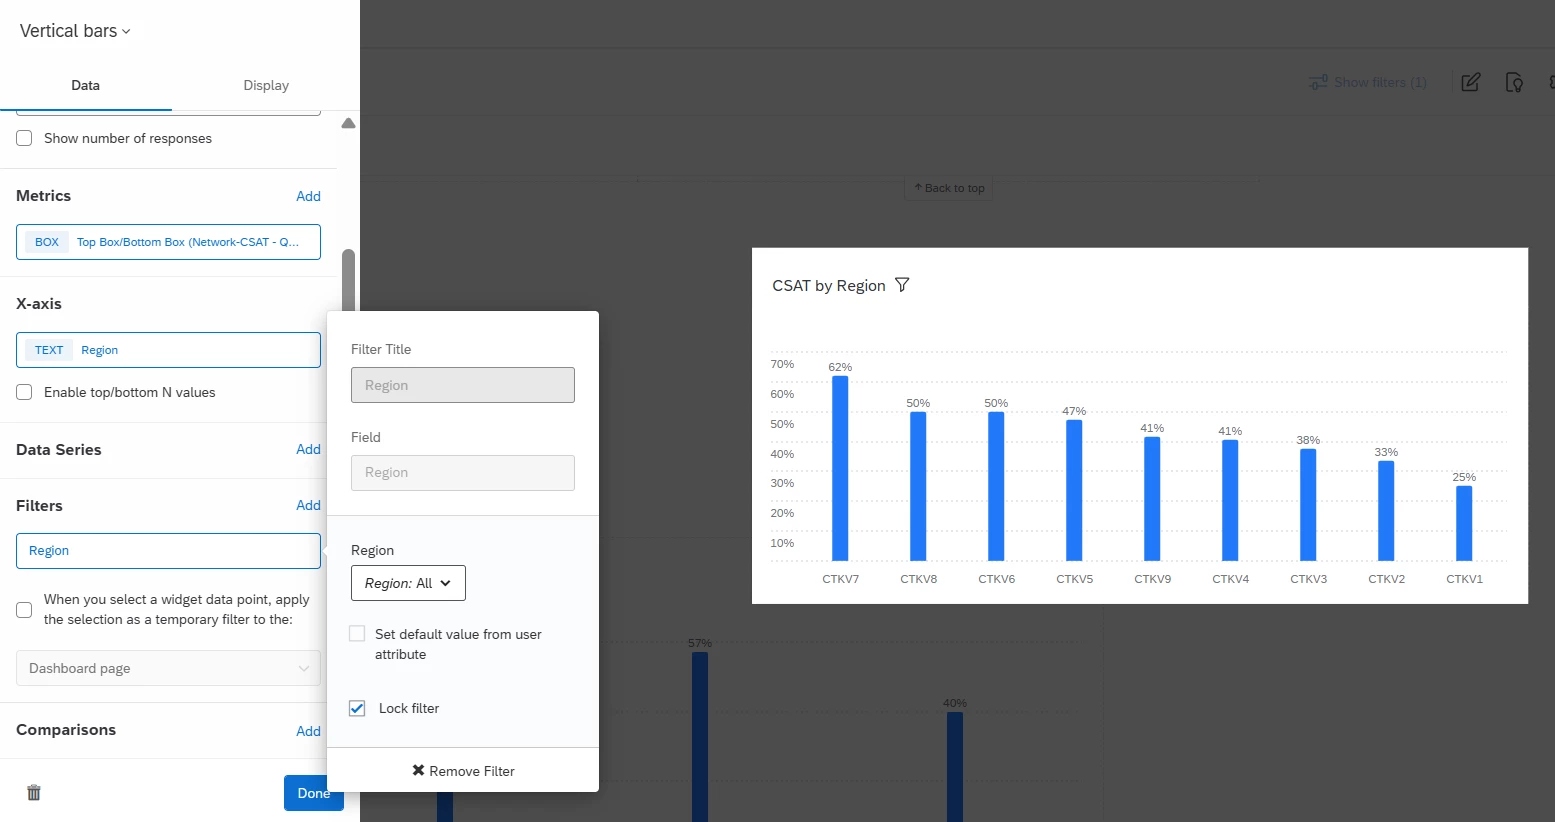Click the CSAT by Region chart title
The image size is (1555, 822).
[x=829, y=285]
